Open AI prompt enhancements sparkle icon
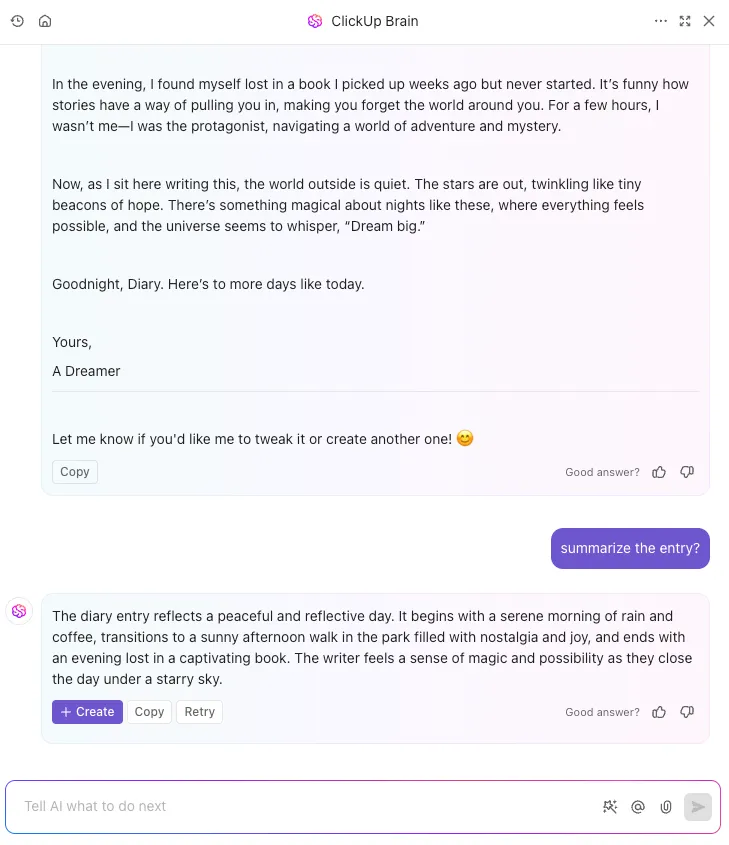Image resolution: width=729 pixels, height=845 pixels. click(x=610, y=807)
